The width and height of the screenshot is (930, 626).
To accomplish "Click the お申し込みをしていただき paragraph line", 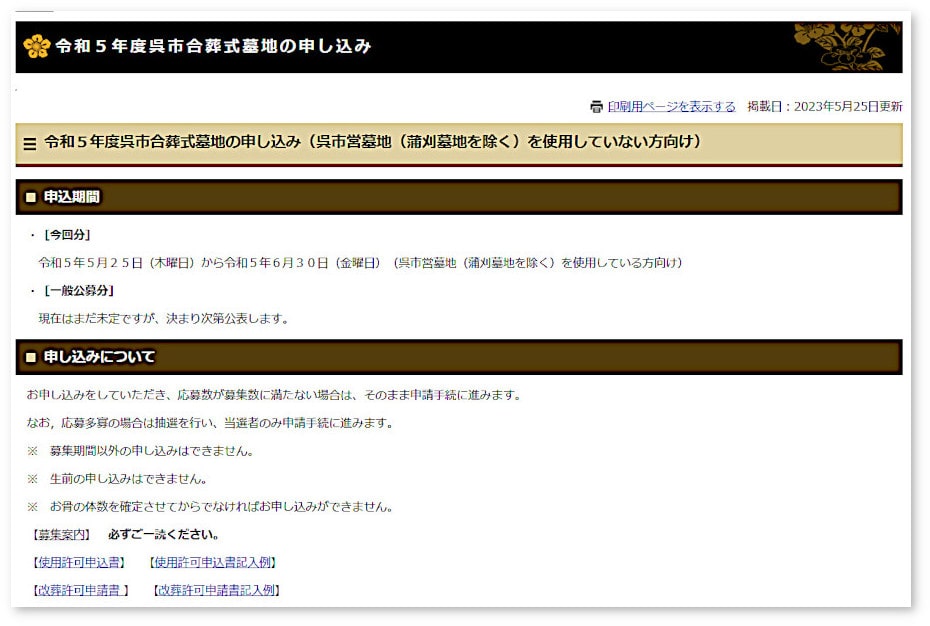I will pos(273,395).
